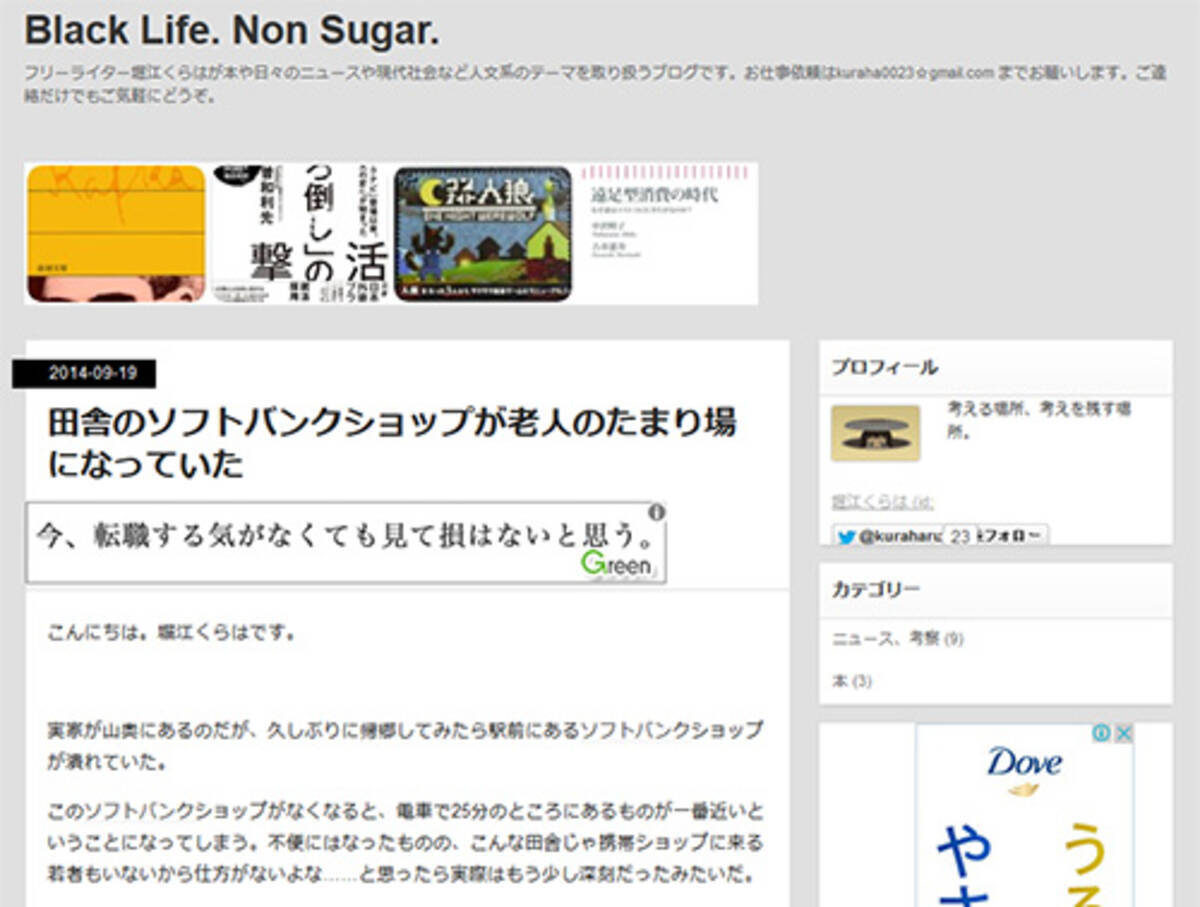
Task: Click the profile text 考える場所、考えを残す場所。
Action: pos(1040,422)
